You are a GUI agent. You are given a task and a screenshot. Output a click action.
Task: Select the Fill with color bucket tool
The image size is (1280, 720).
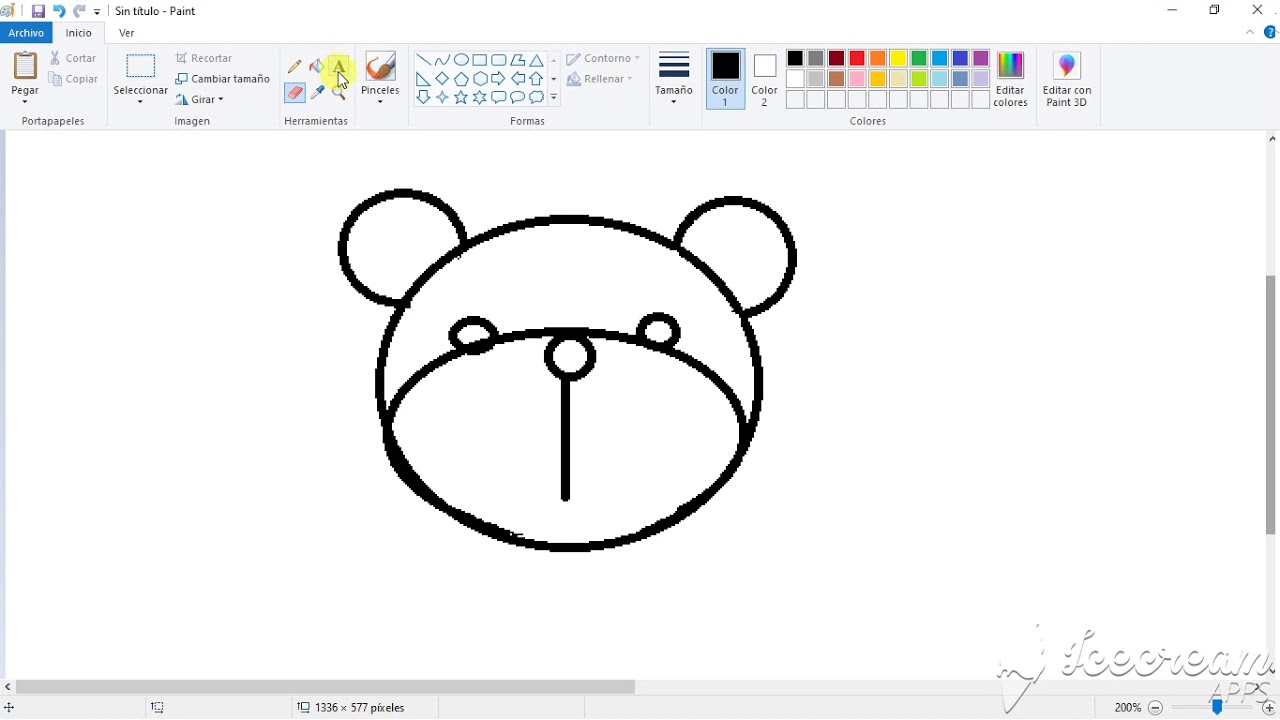point(317,67)
